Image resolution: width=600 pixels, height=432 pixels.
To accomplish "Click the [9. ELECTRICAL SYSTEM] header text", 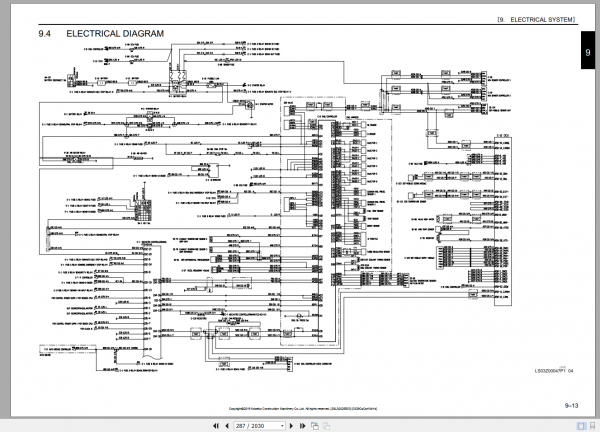I will coord(536,20).
